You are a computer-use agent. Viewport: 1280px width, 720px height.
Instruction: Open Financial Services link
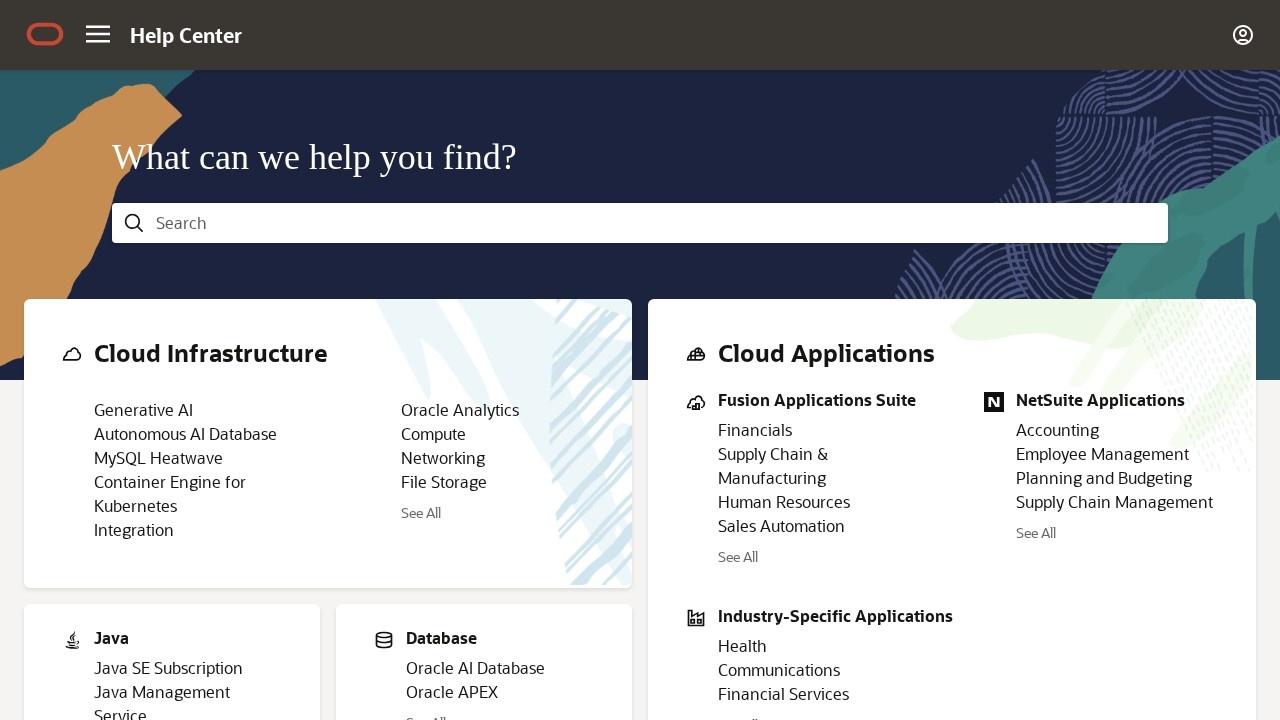(783, 694)
